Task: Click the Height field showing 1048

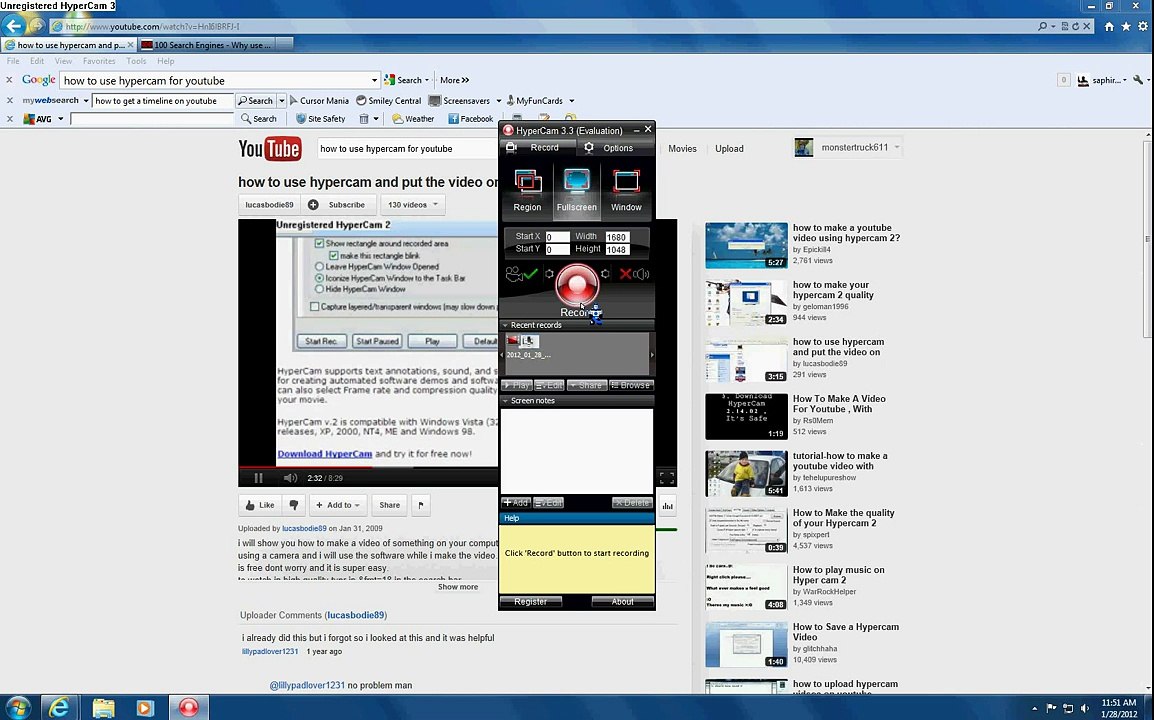Action: click(x=617, y=250)
